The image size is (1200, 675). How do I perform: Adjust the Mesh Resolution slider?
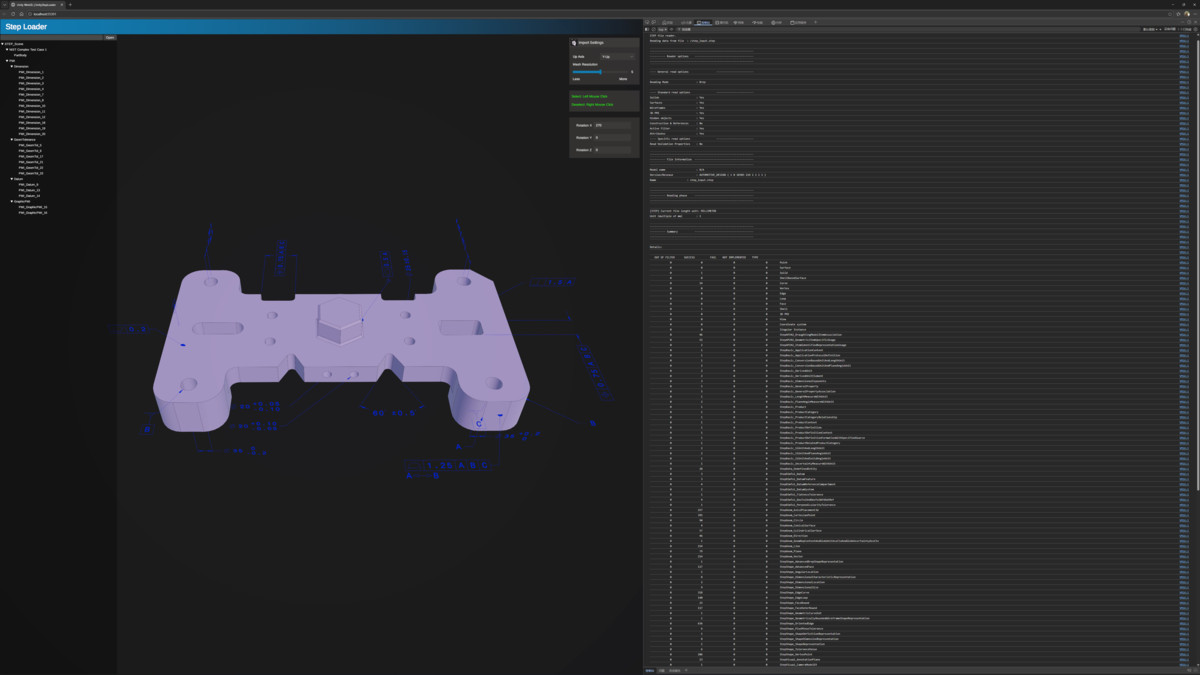tap(600, 72)
